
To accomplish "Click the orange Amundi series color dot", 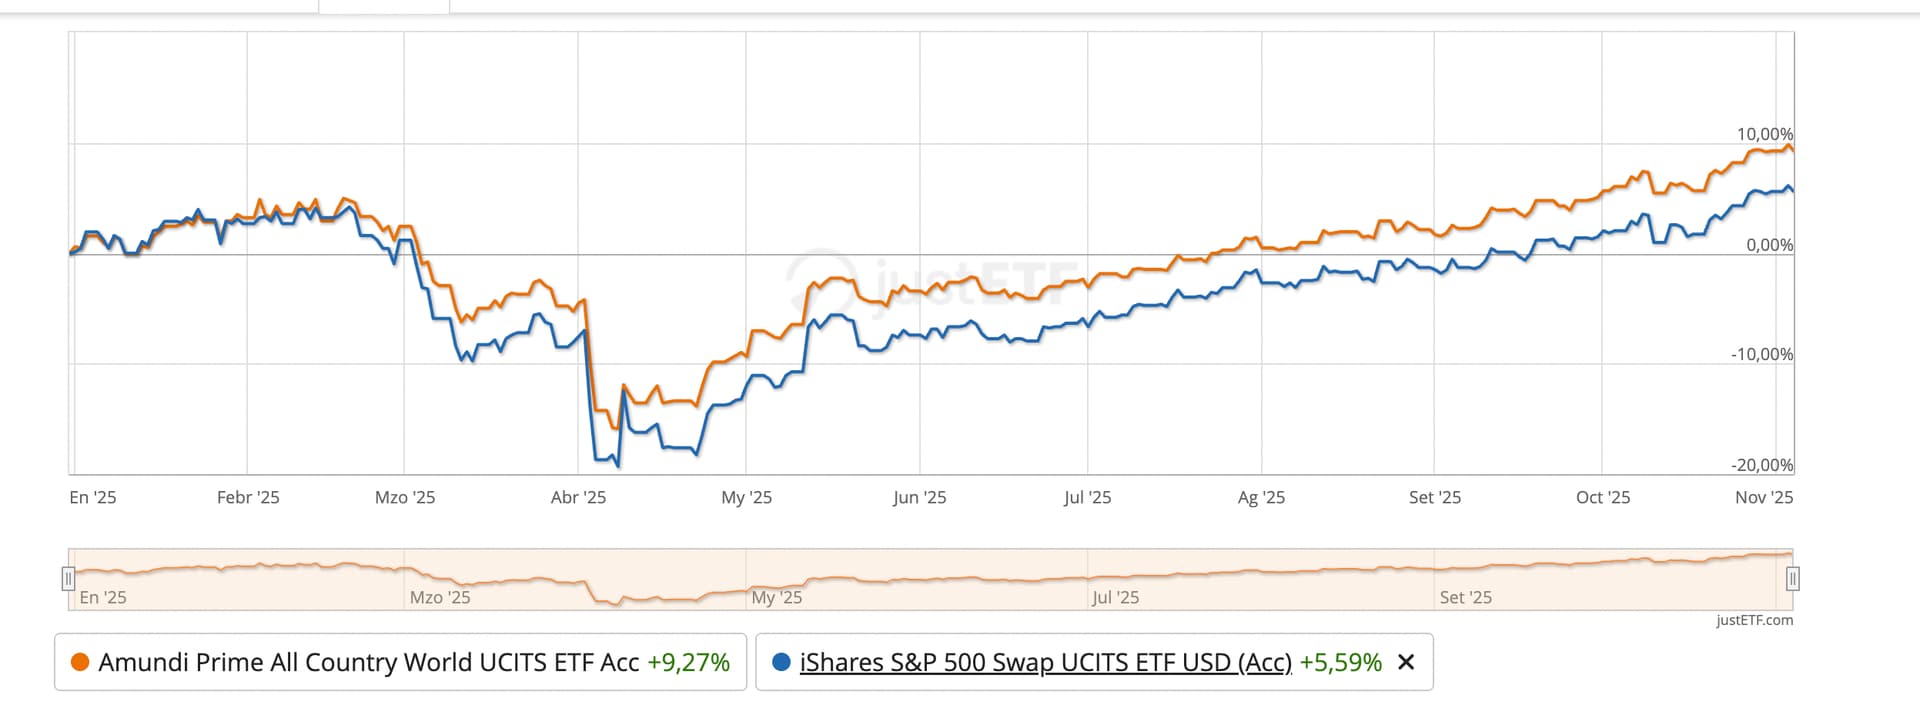I will [81, 662].
